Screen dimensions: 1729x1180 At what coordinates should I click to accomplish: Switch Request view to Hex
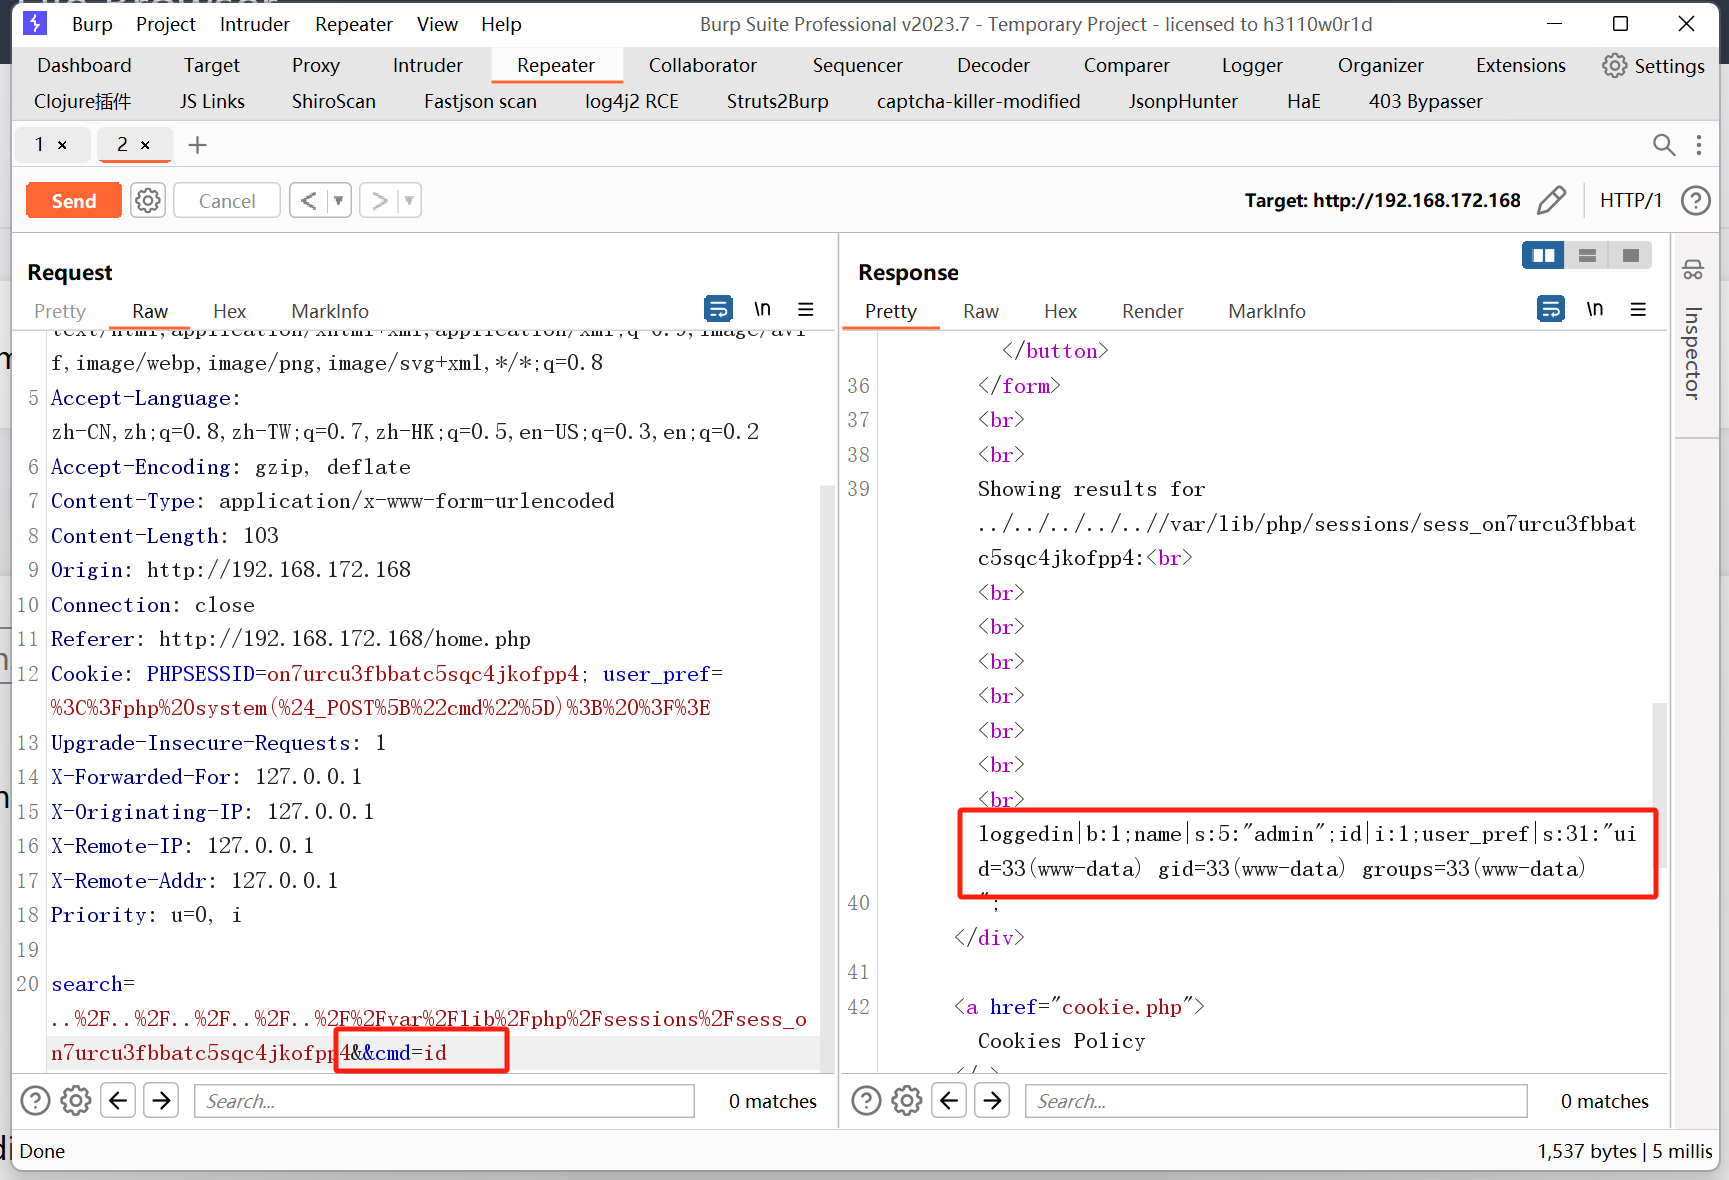point(229,311)
